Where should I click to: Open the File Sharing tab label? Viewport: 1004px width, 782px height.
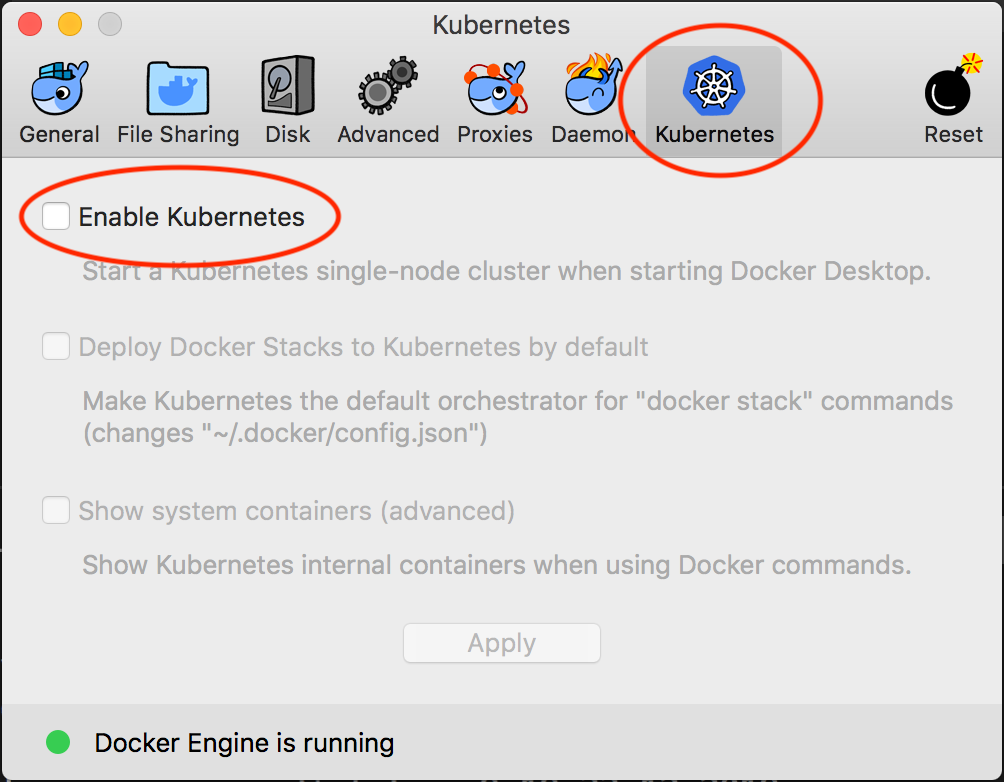(x=177, y=134)
